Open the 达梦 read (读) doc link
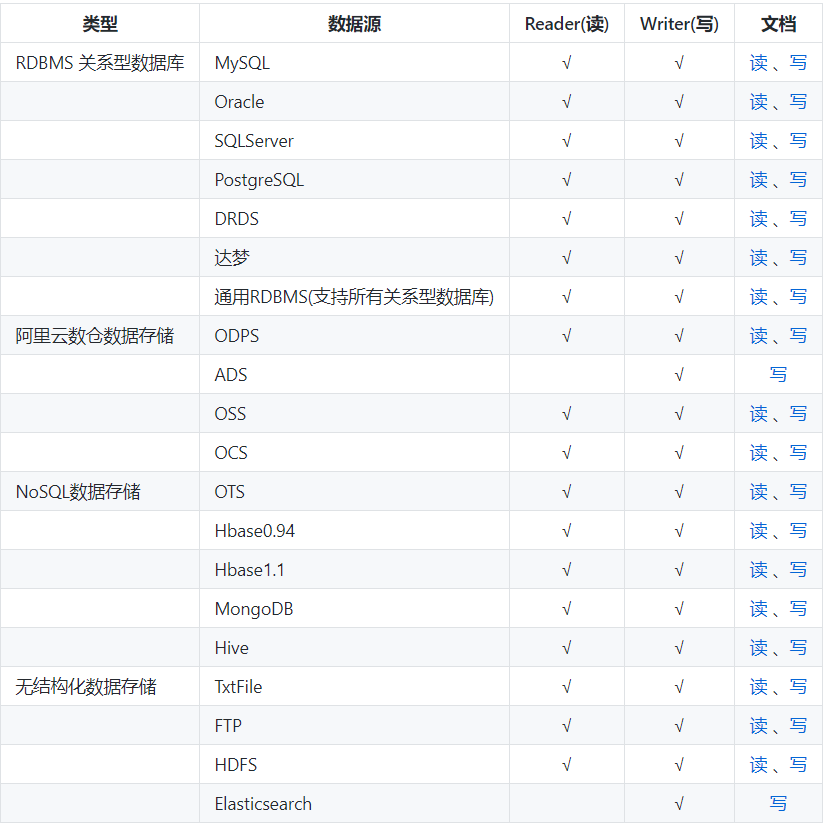Screen dimensions: 825x825 click(x=758, y=257)
